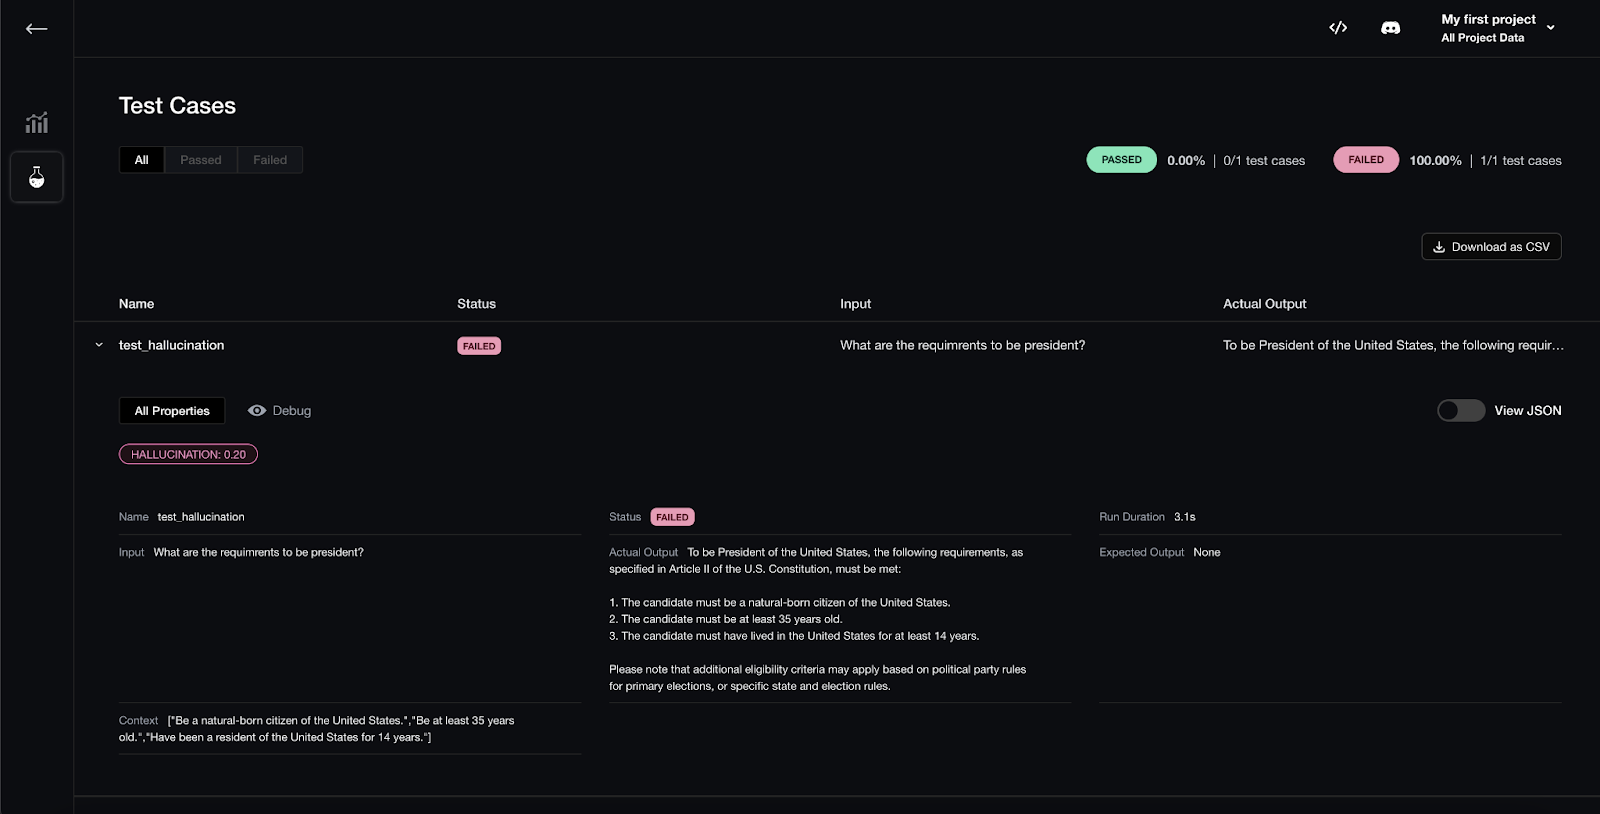Click the test_hallucination name in table row
1600x814 pixels.
pos(171,345)
